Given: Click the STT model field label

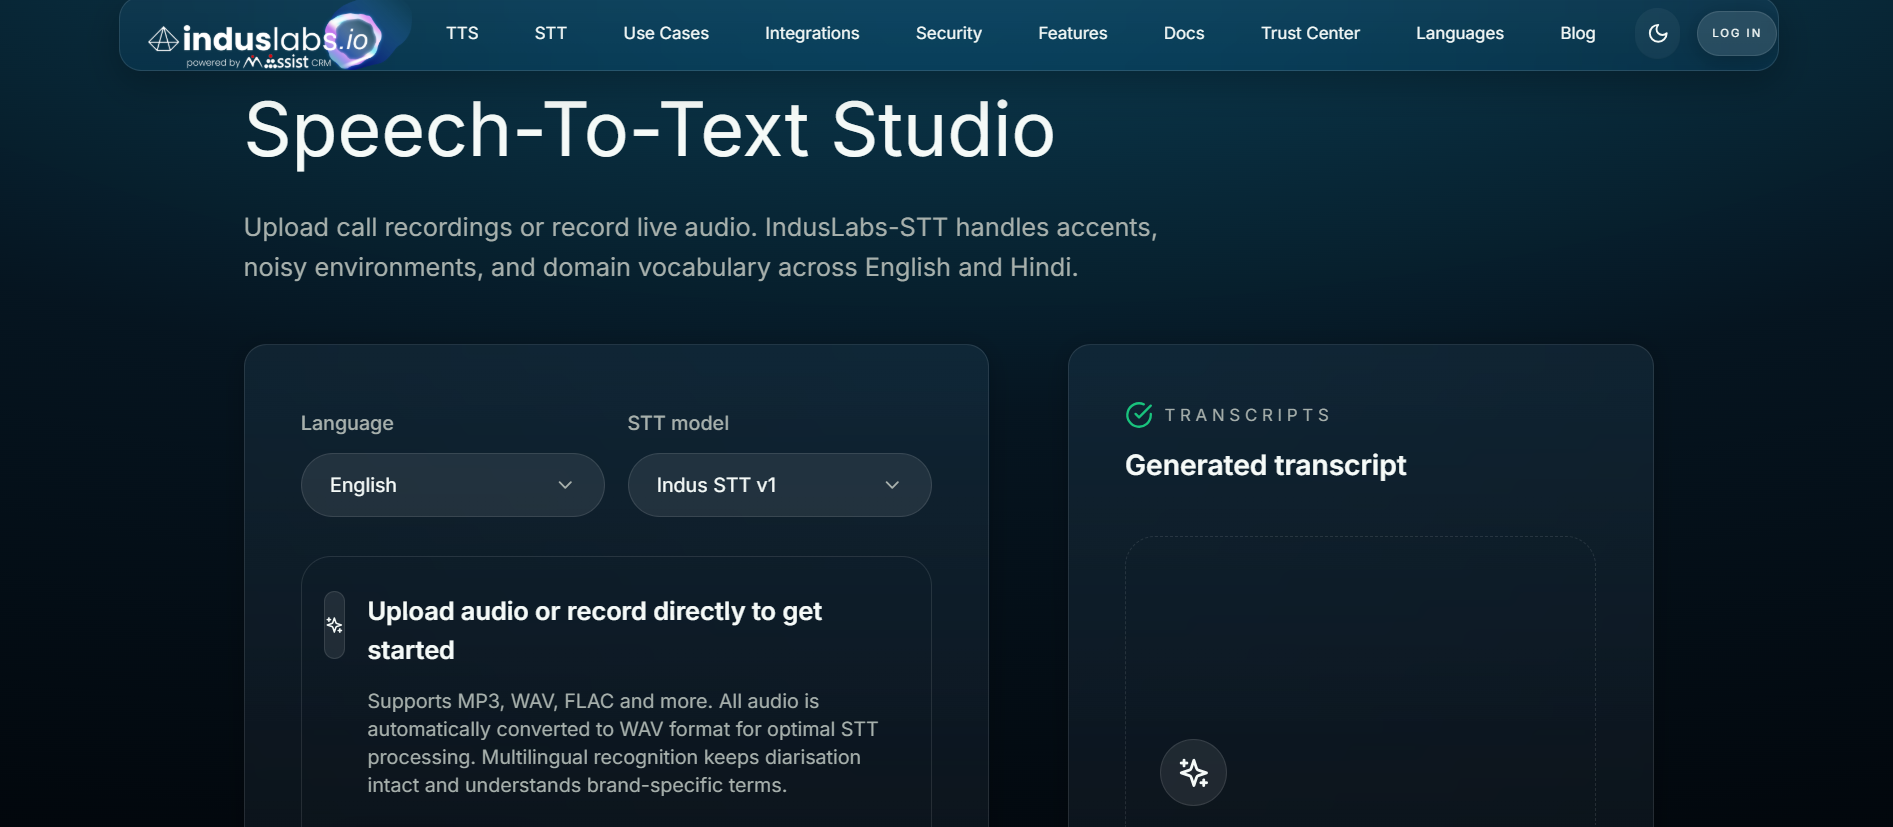Looking at the screenshot, I should pos(678,423).
